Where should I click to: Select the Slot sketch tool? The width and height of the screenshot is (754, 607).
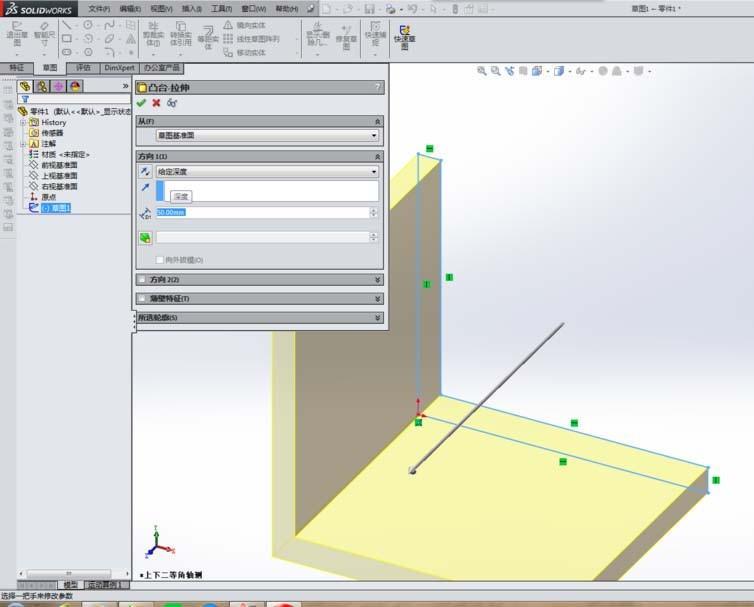[67, 52]
